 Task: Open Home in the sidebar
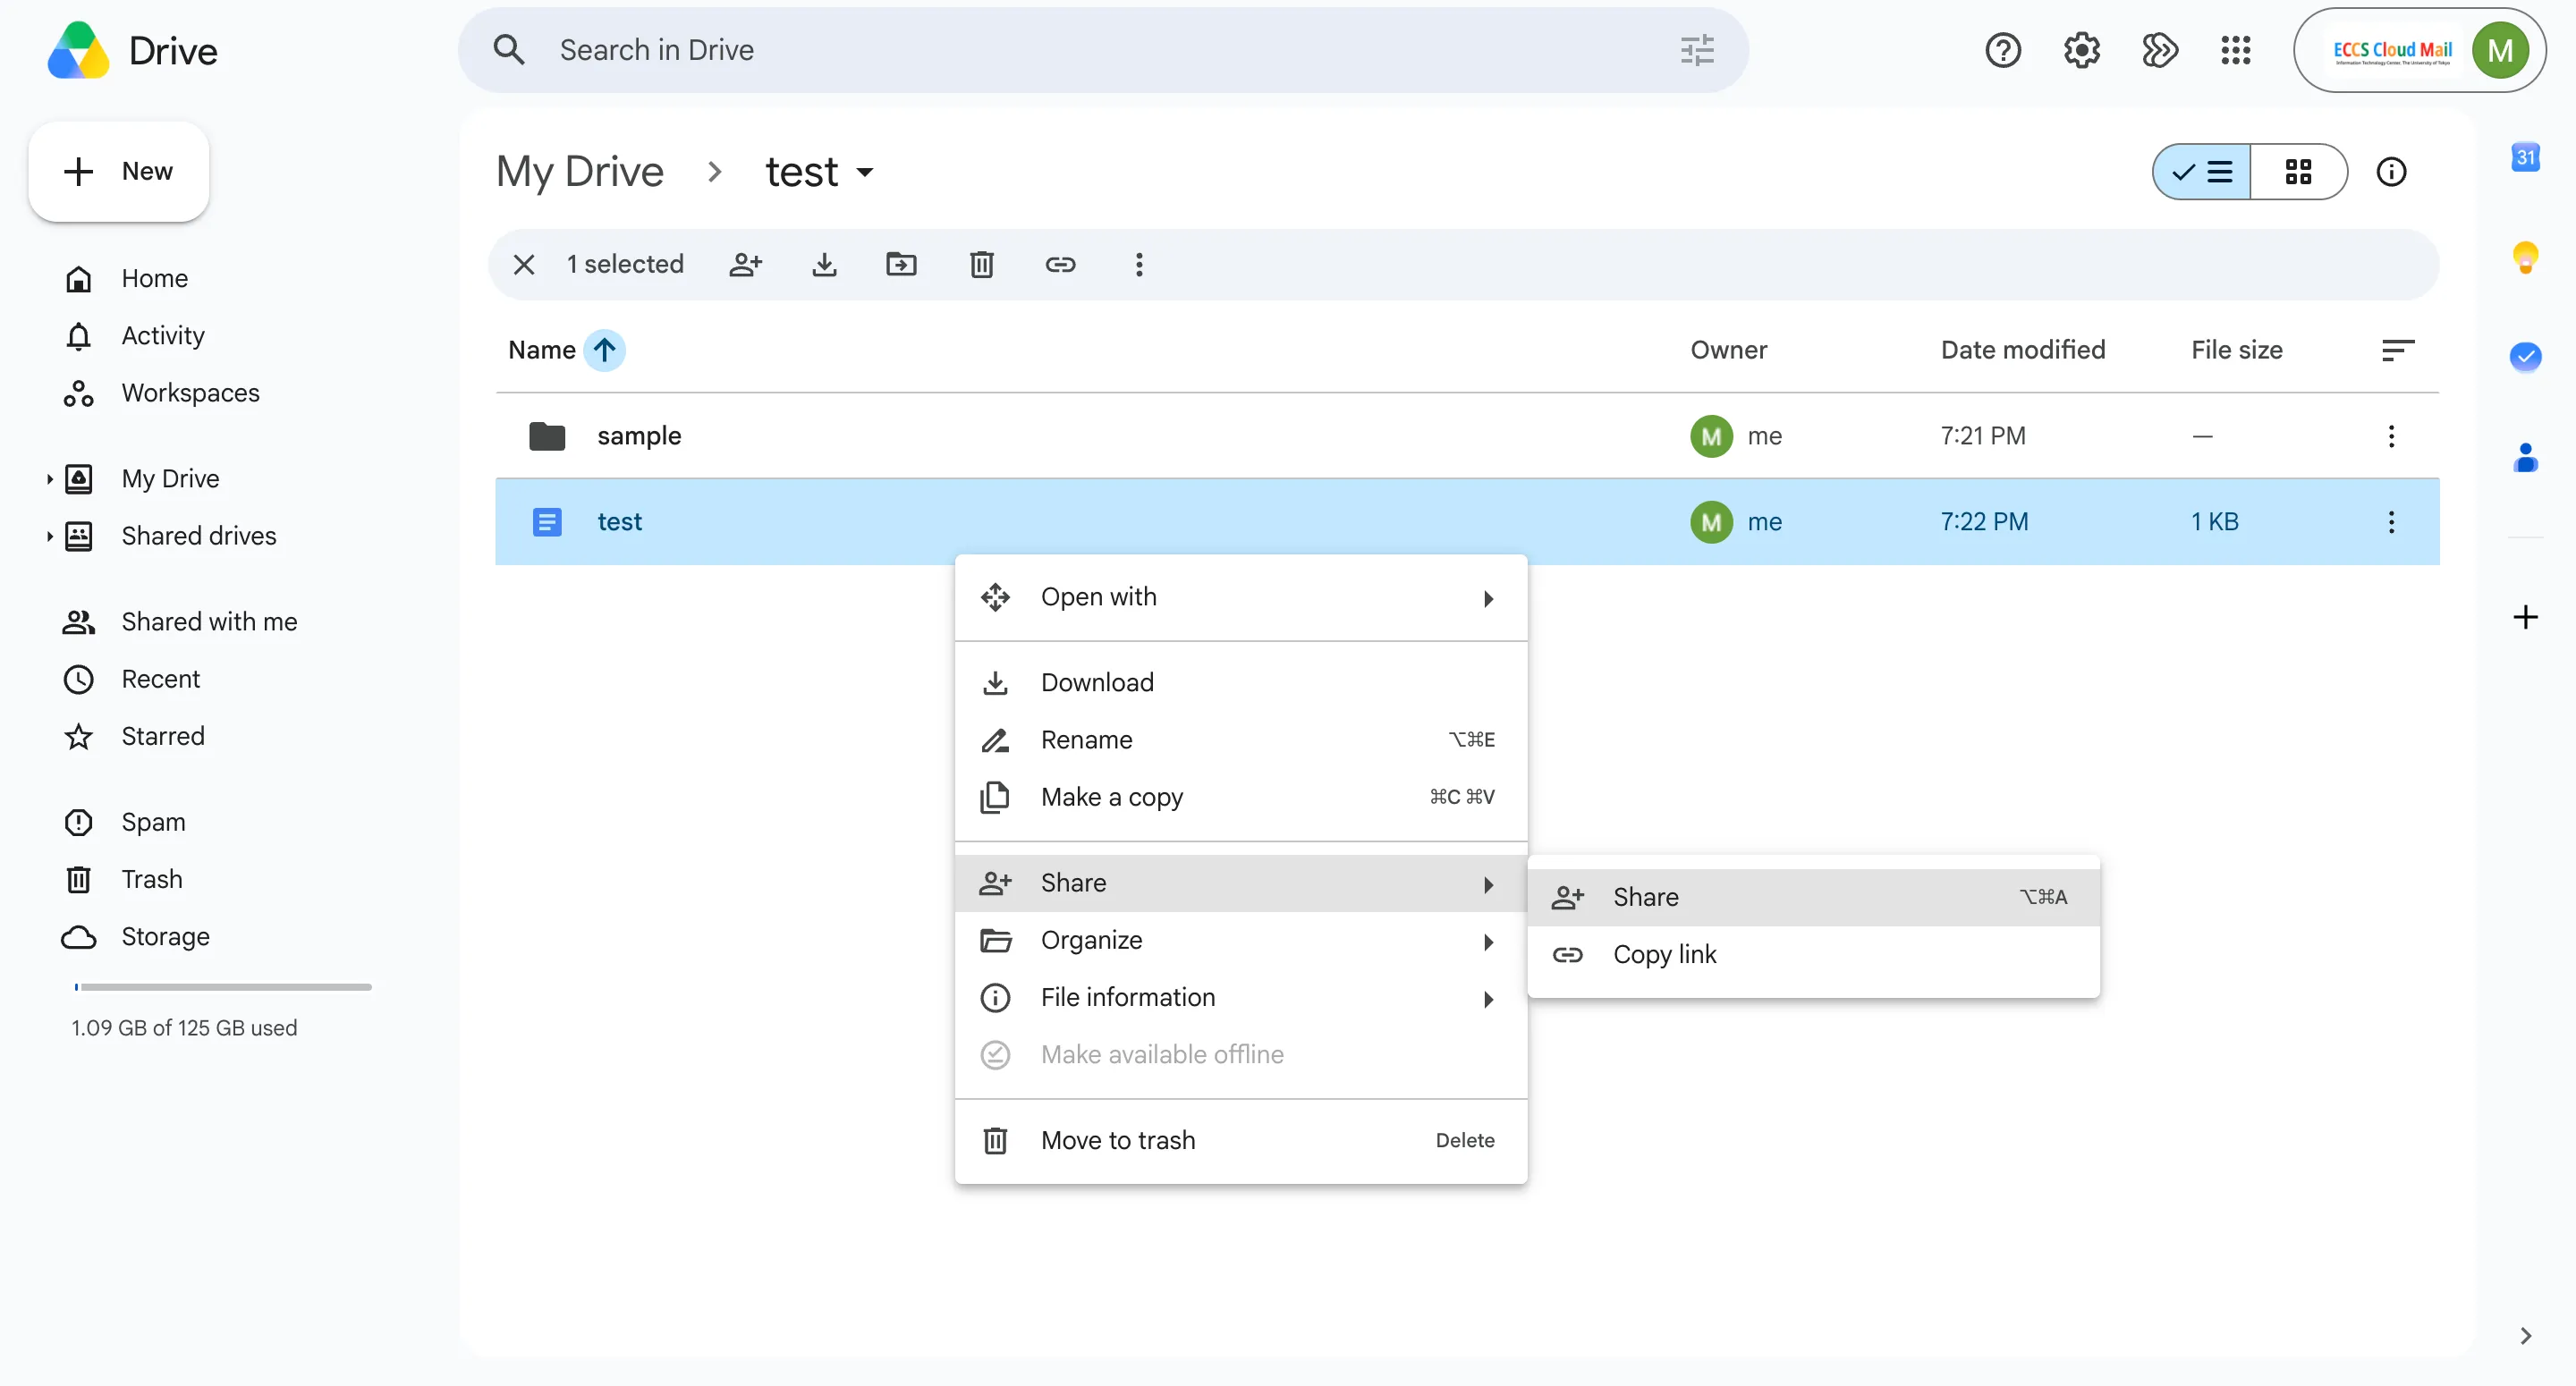(x=154, y=279)
